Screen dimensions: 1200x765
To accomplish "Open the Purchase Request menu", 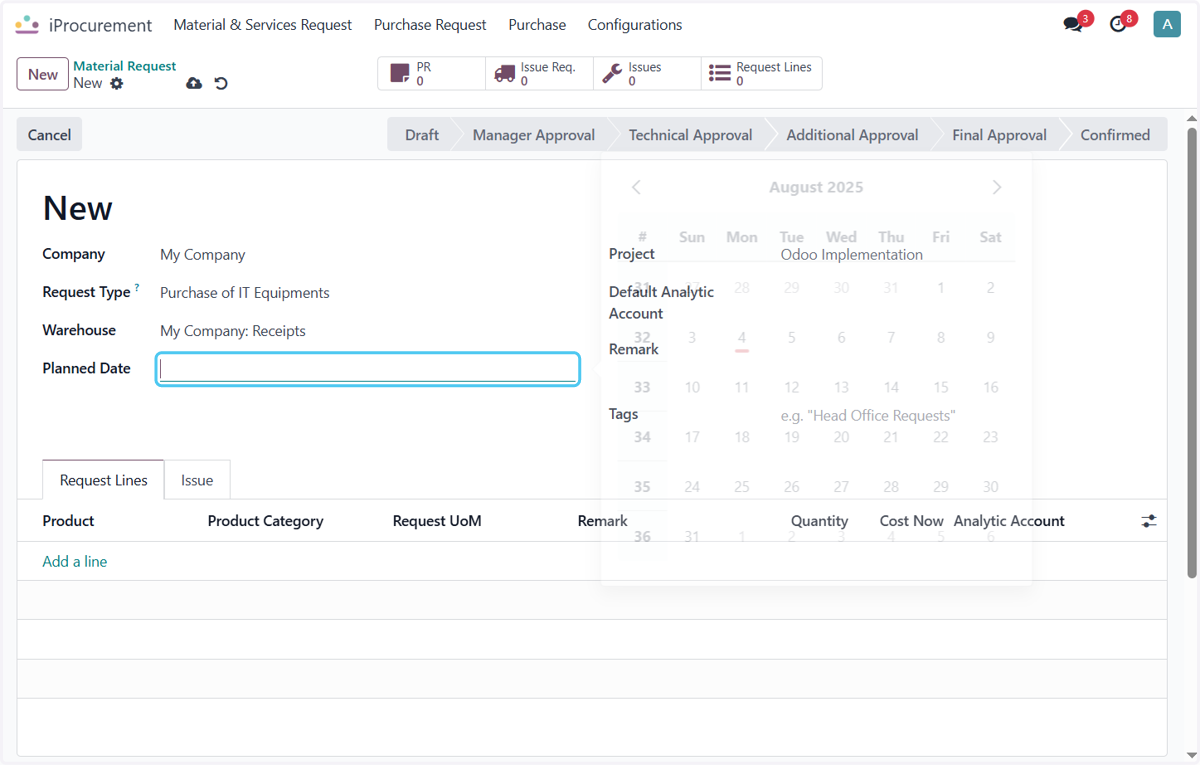I will coord(430,25).
